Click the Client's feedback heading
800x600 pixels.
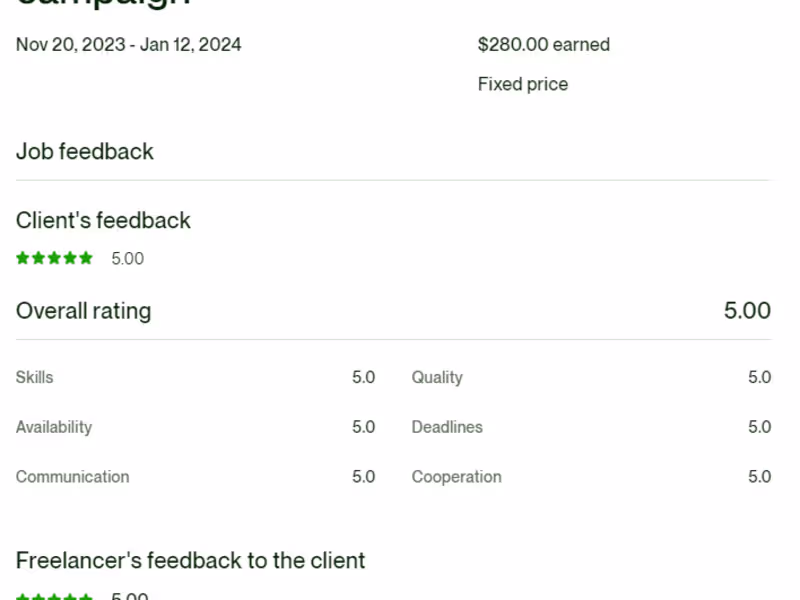click(x=103, y=220)
